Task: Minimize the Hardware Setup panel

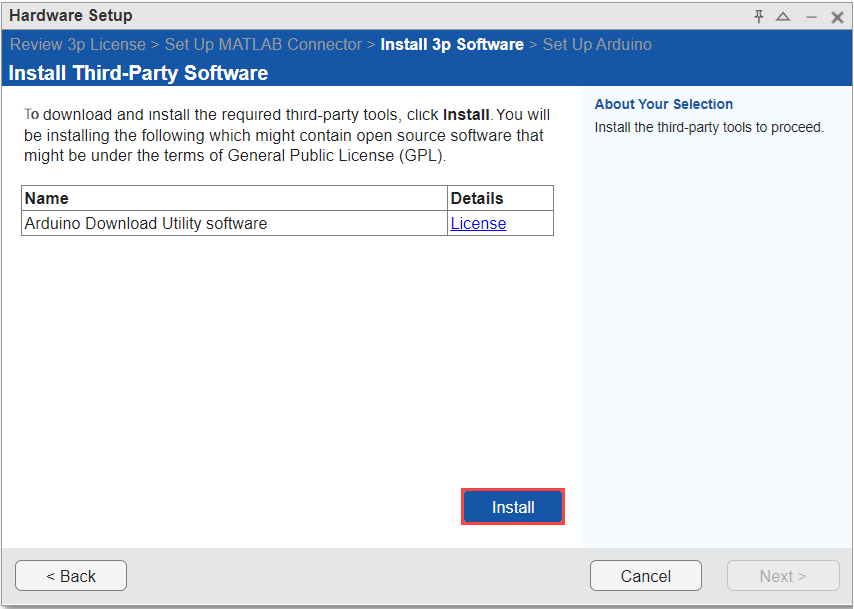Action: tap(811, 17)
